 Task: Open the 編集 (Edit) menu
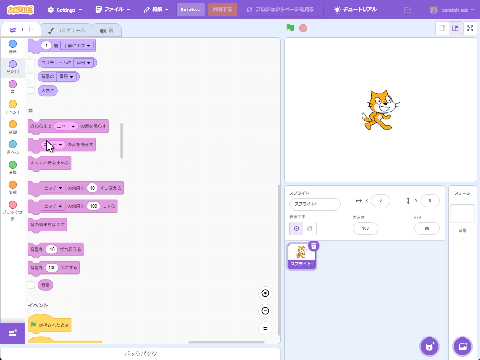click(156, 10)
